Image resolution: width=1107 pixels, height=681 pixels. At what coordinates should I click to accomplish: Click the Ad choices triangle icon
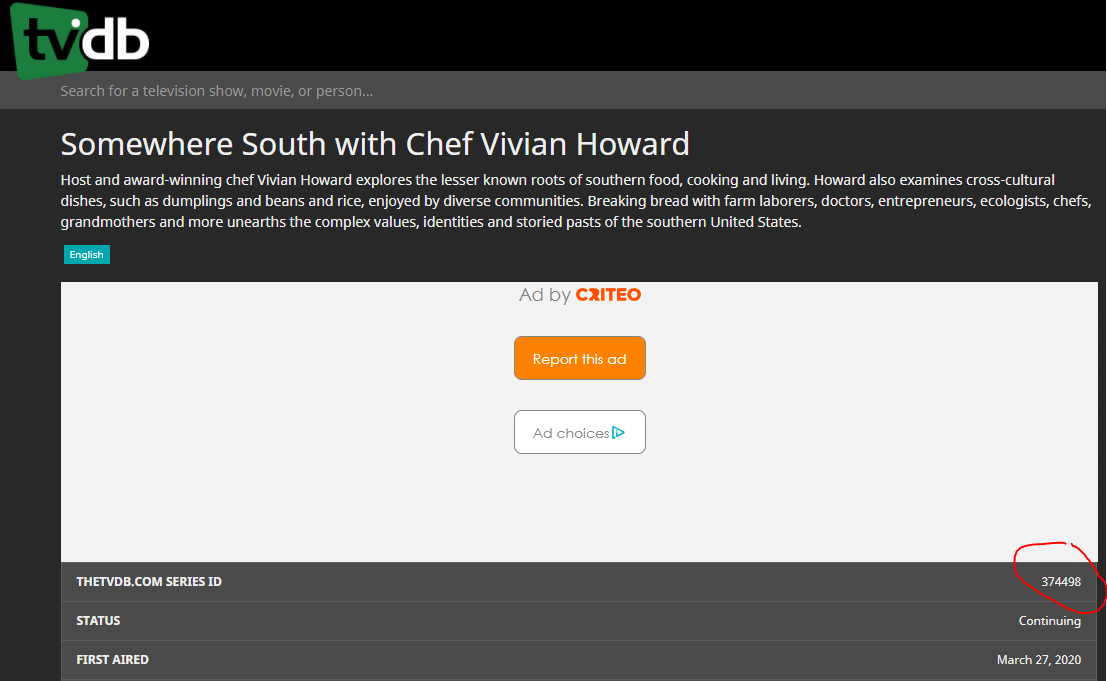pos(619,433)
